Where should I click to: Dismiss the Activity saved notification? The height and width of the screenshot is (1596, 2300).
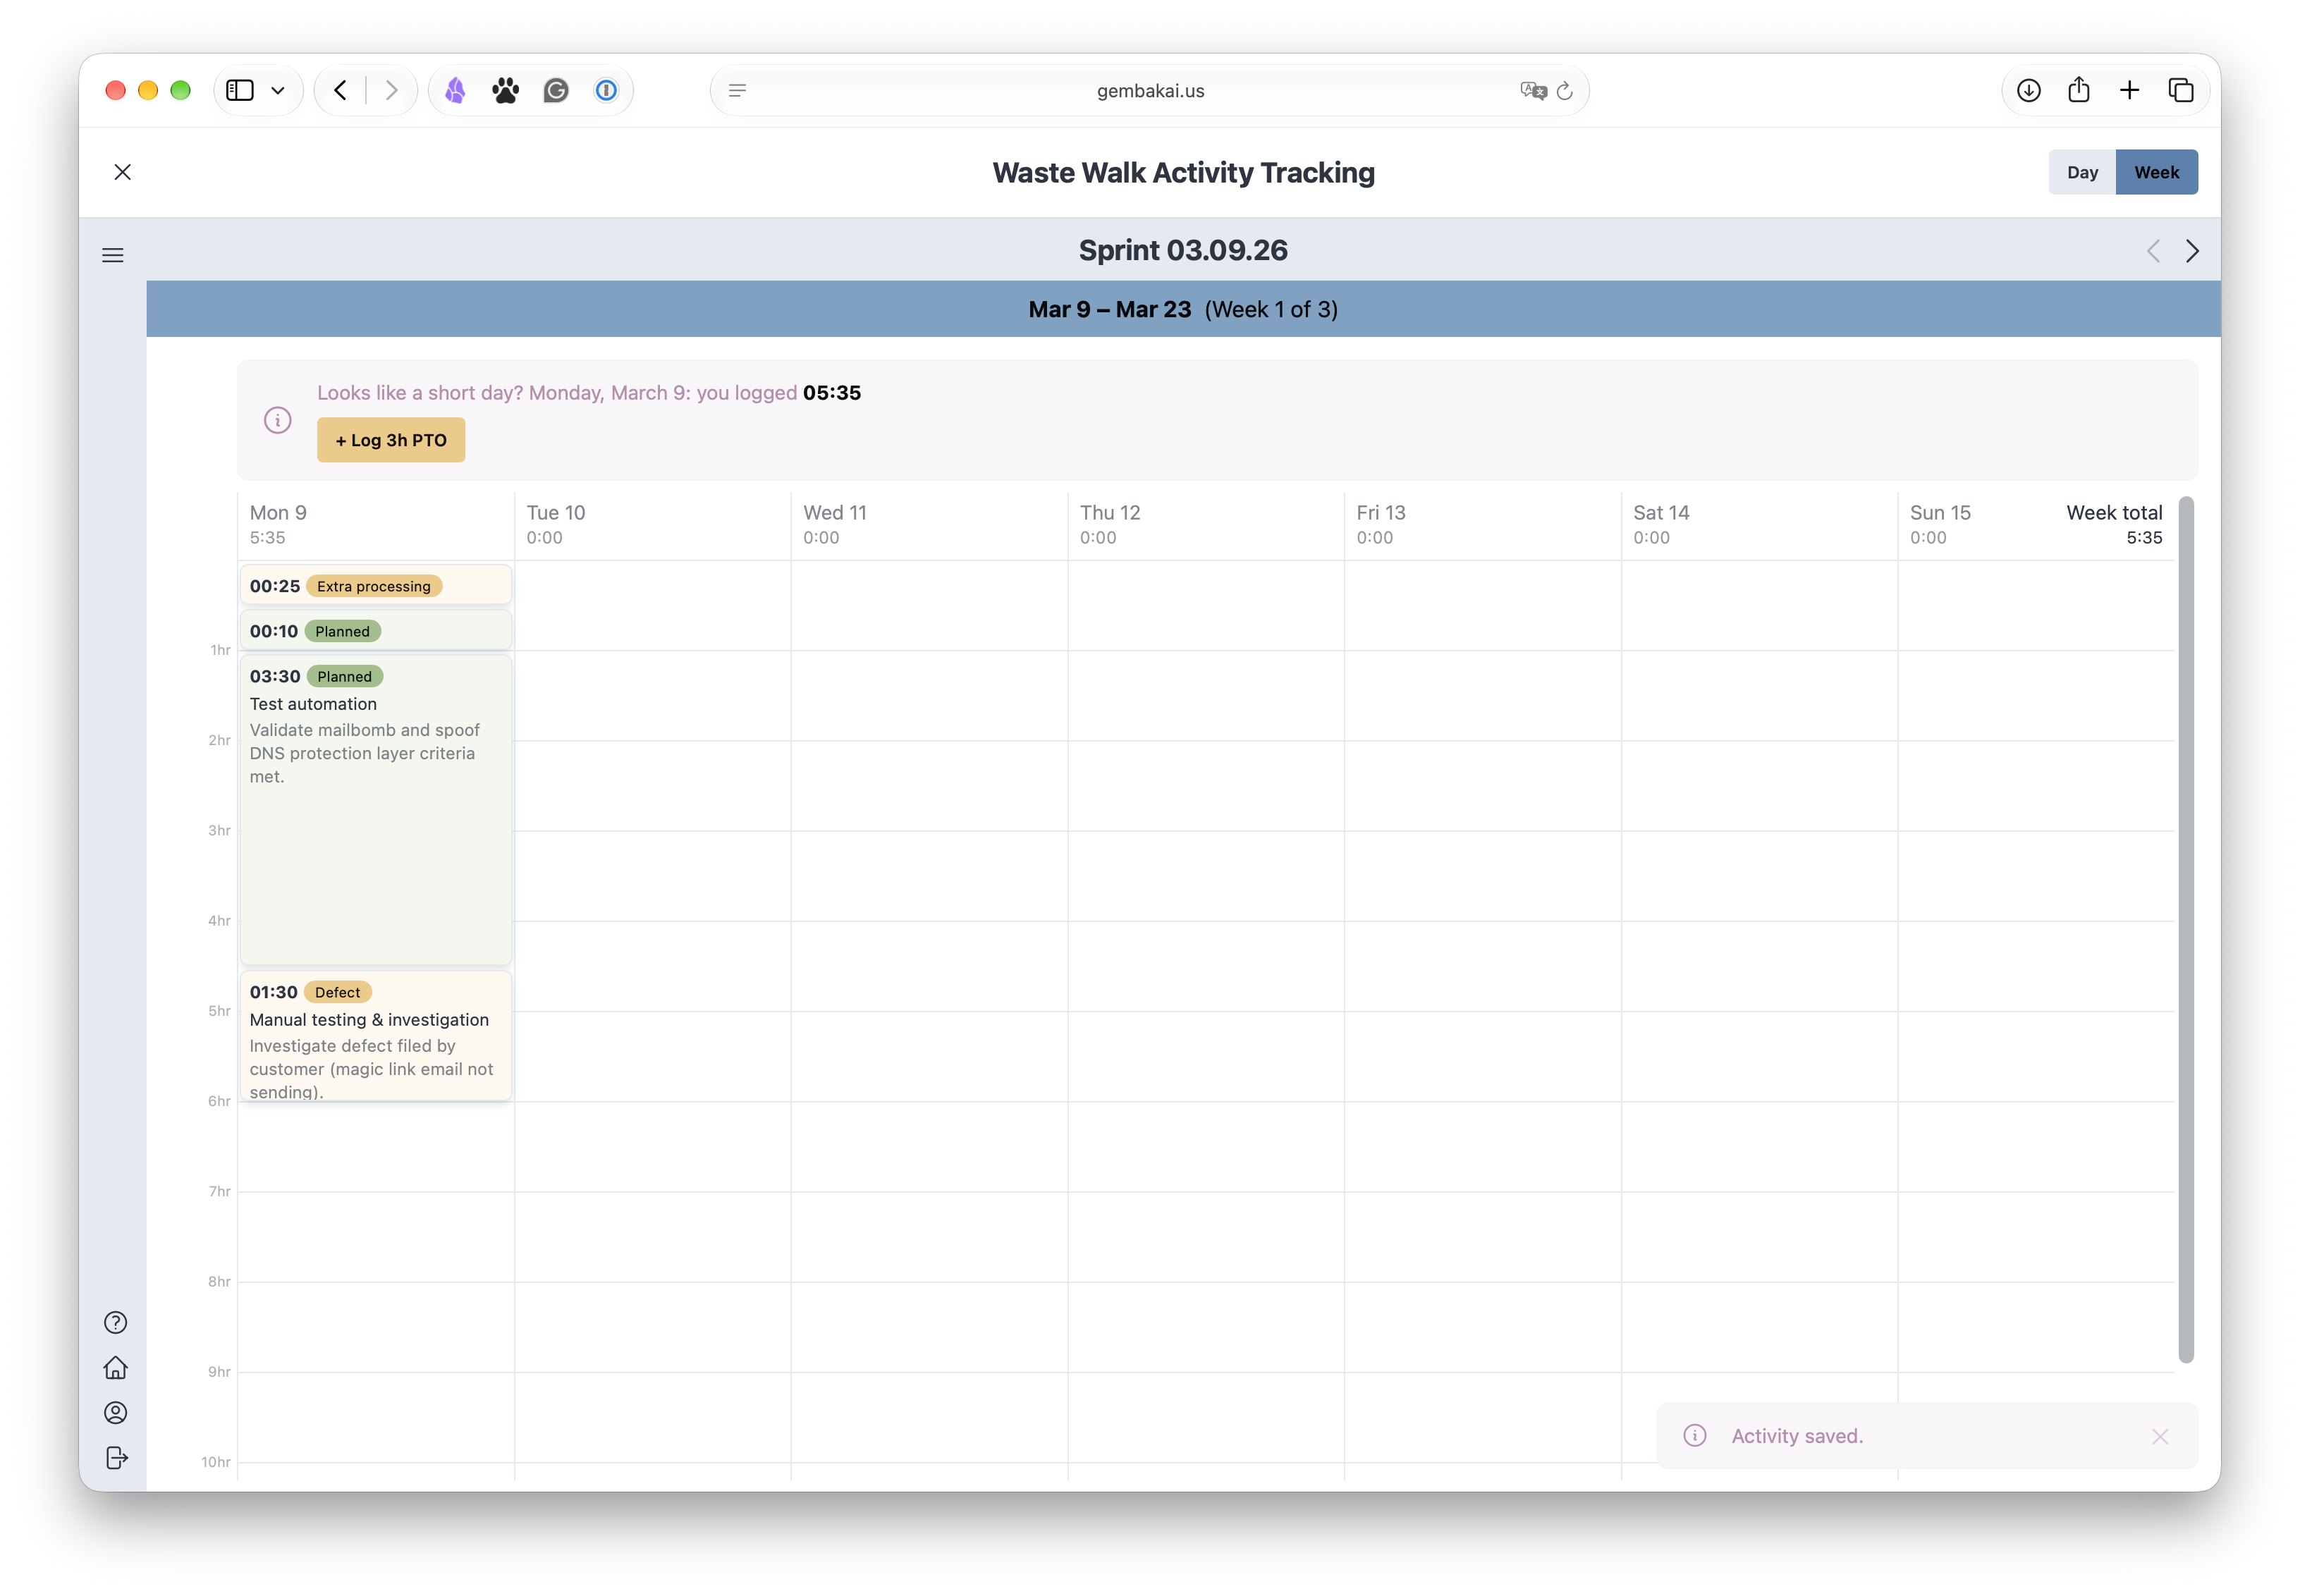[x=2160, y=1436]
